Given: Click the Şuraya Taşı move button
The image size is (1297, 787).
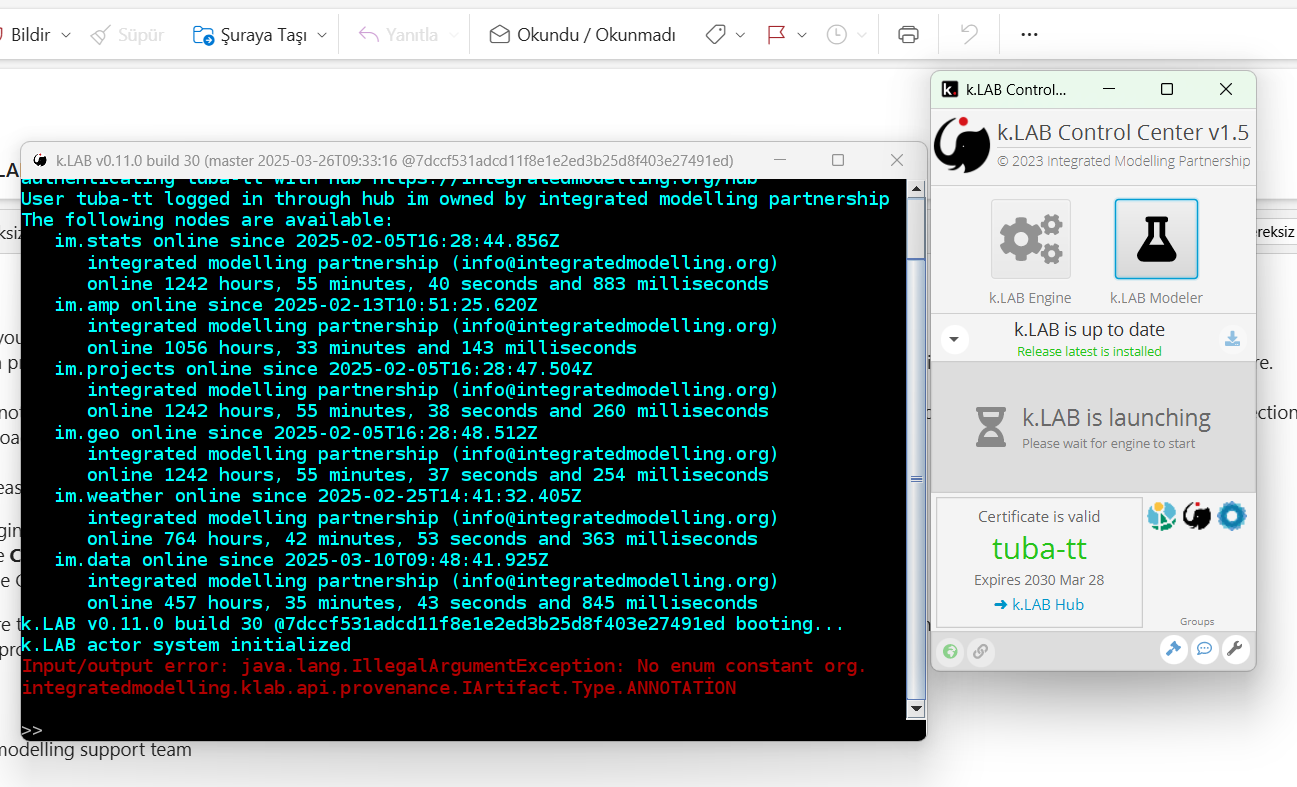Looking at the screenshot, I should 250,35.
